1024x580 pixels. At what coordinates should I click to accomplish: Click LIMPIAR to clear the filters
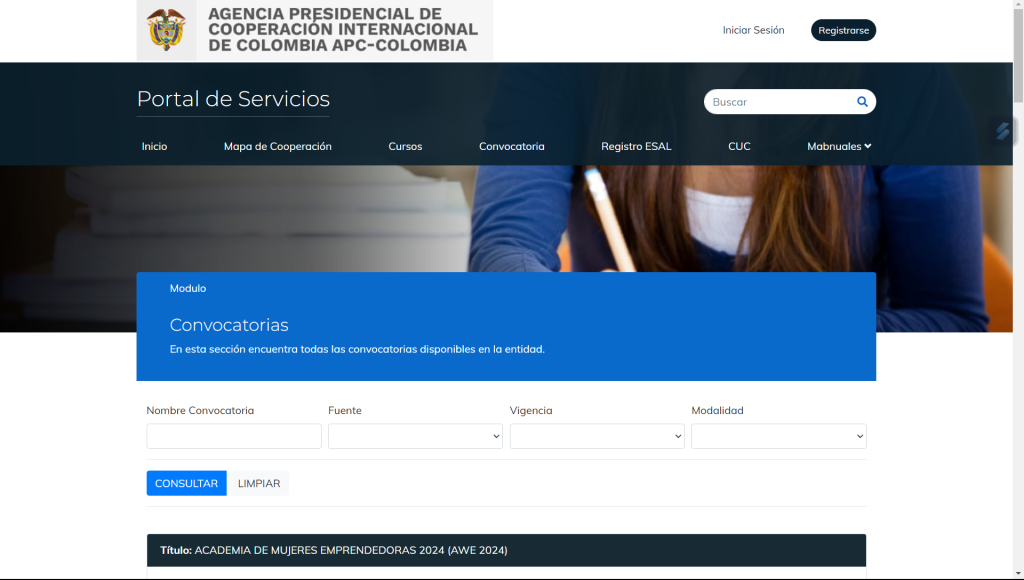pos(258,483)
